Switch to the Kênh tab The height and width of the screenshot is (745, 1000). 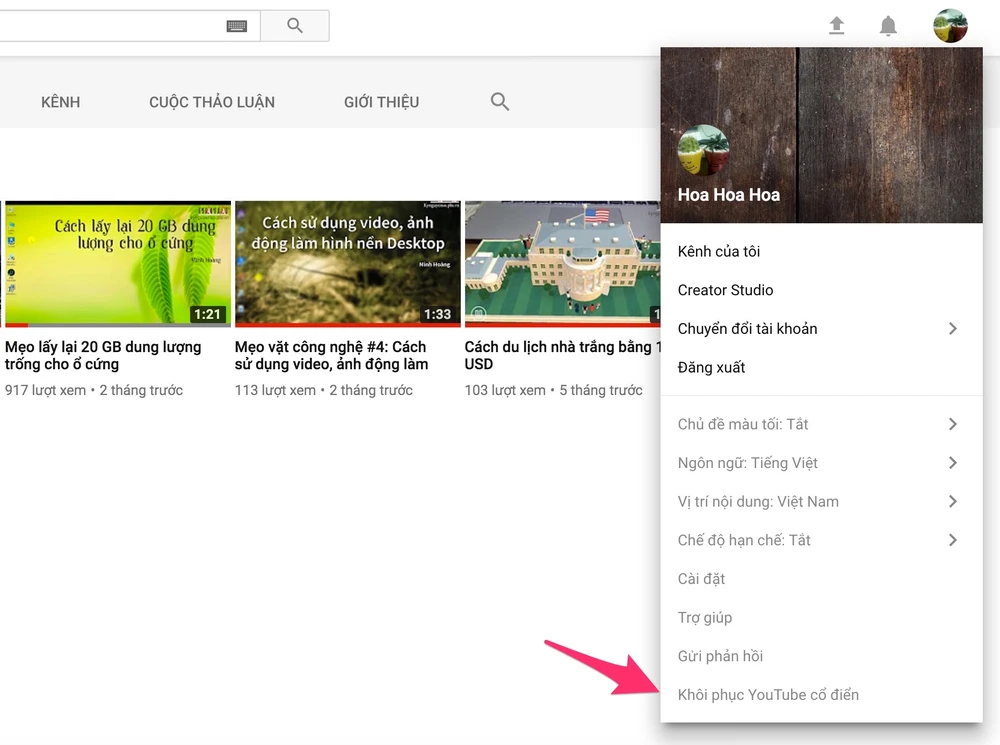(x=60, y=102)
